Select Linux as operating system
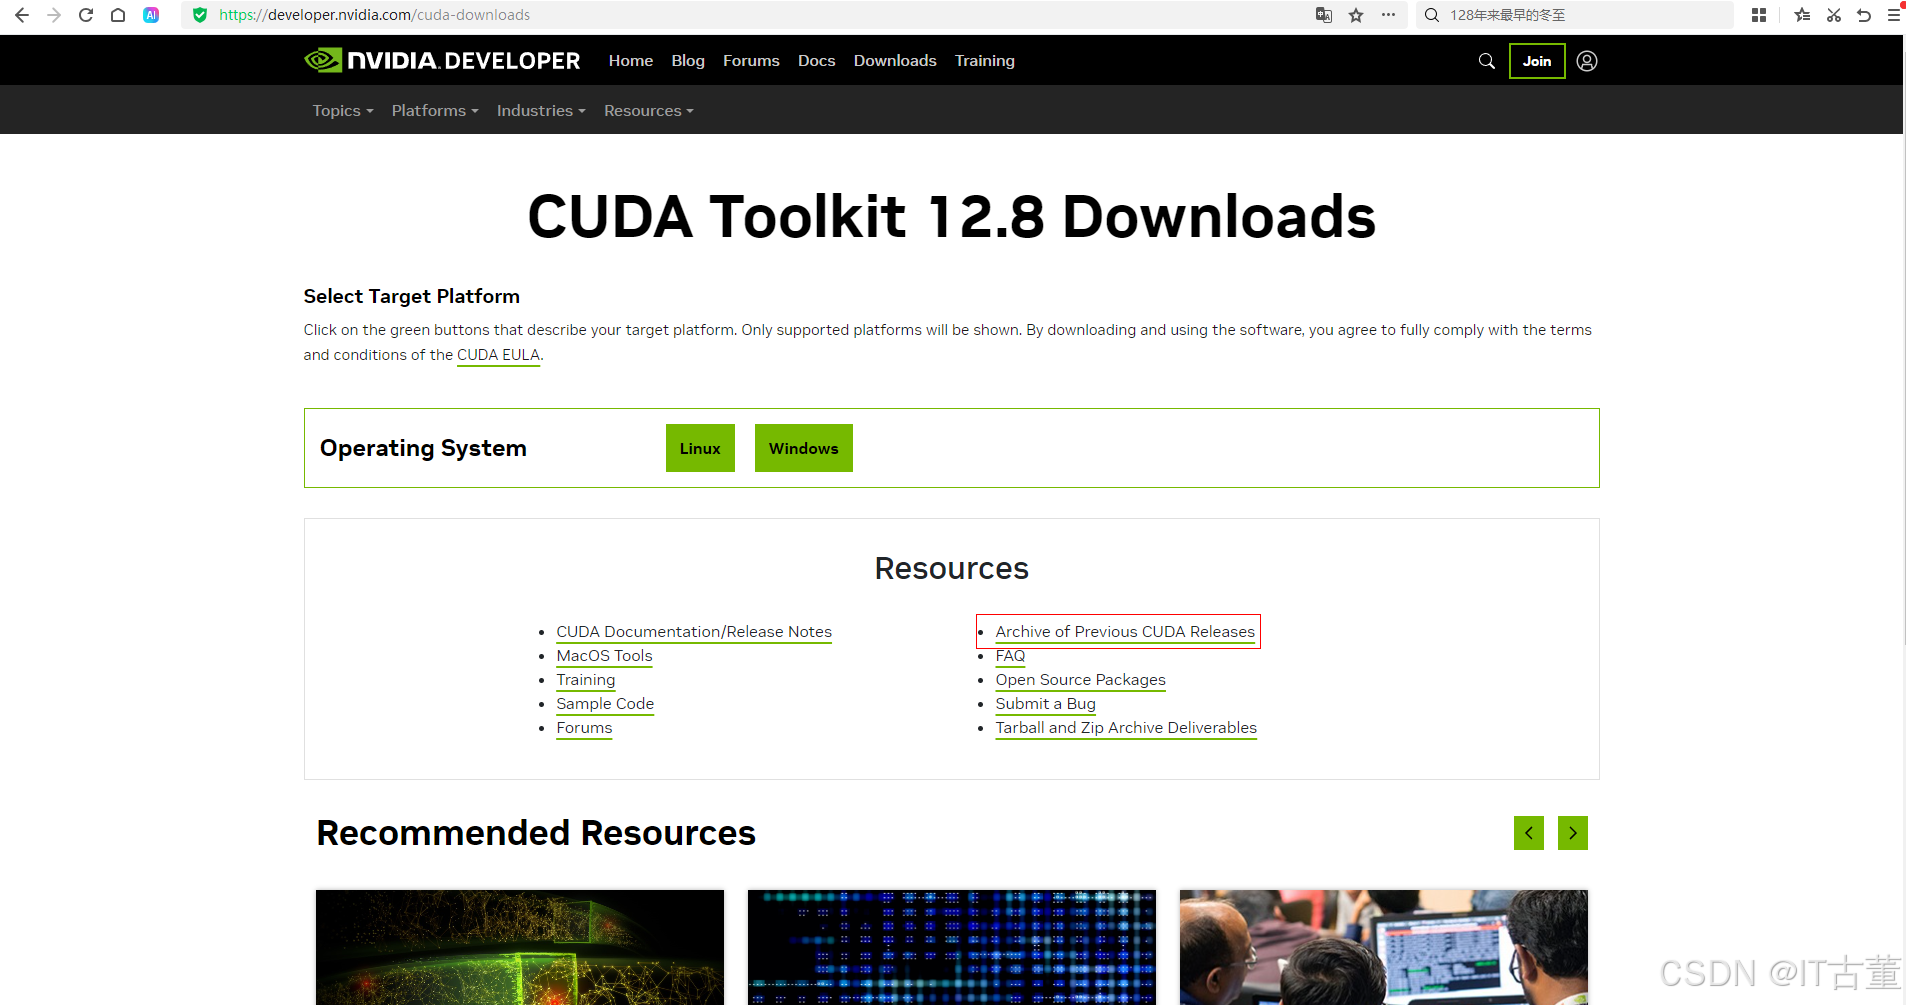Image resolution: width=1906 pixels, height=1005 pixels. (x=700, y=448)
